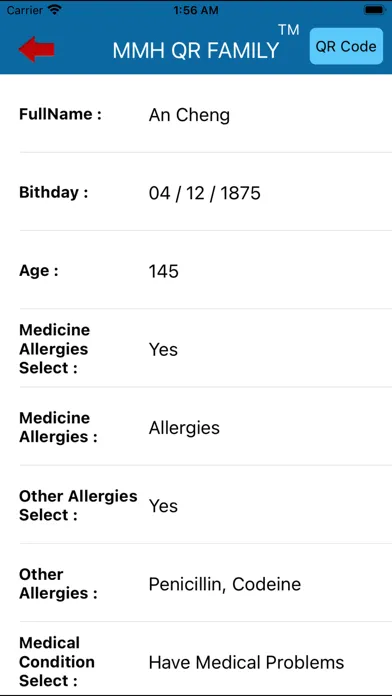Click the Age label
Screen dimensions: 392x696
39,271
